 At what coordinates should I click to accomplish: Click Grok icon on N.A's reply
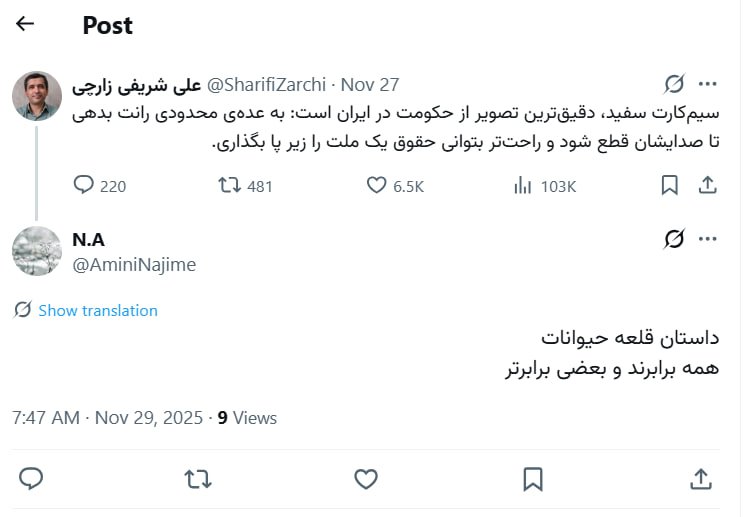(x=674, y=239)
